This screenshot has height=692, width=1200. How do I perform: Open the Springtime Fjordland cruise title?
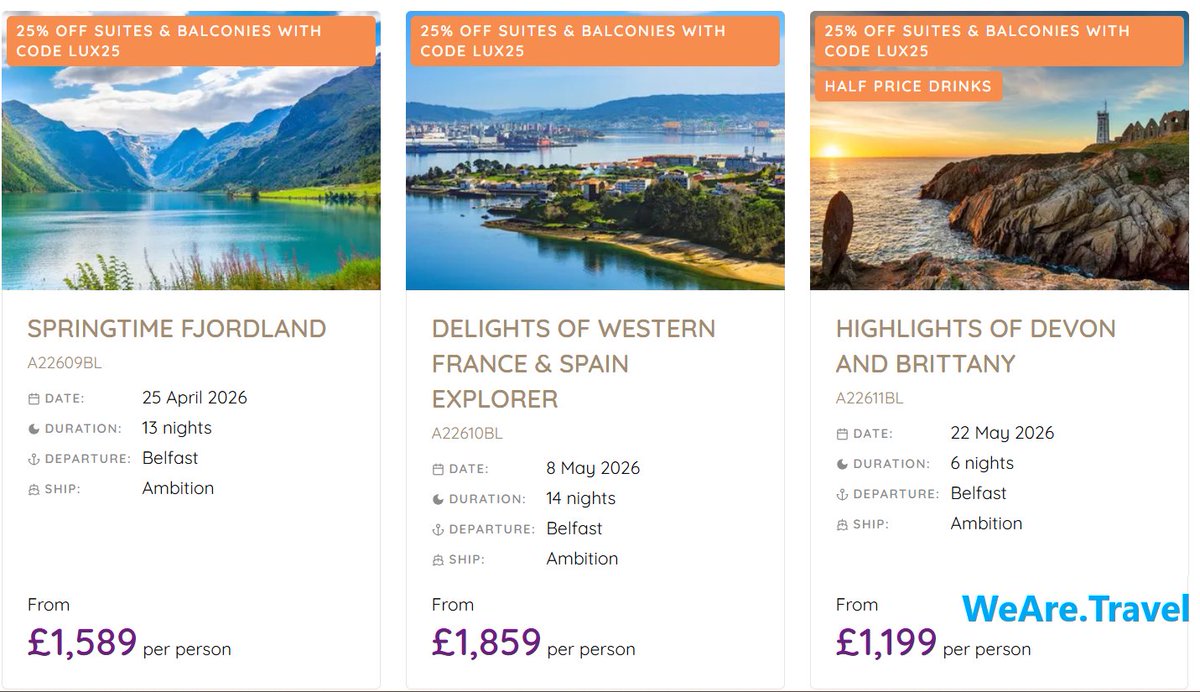coord(177,329)
